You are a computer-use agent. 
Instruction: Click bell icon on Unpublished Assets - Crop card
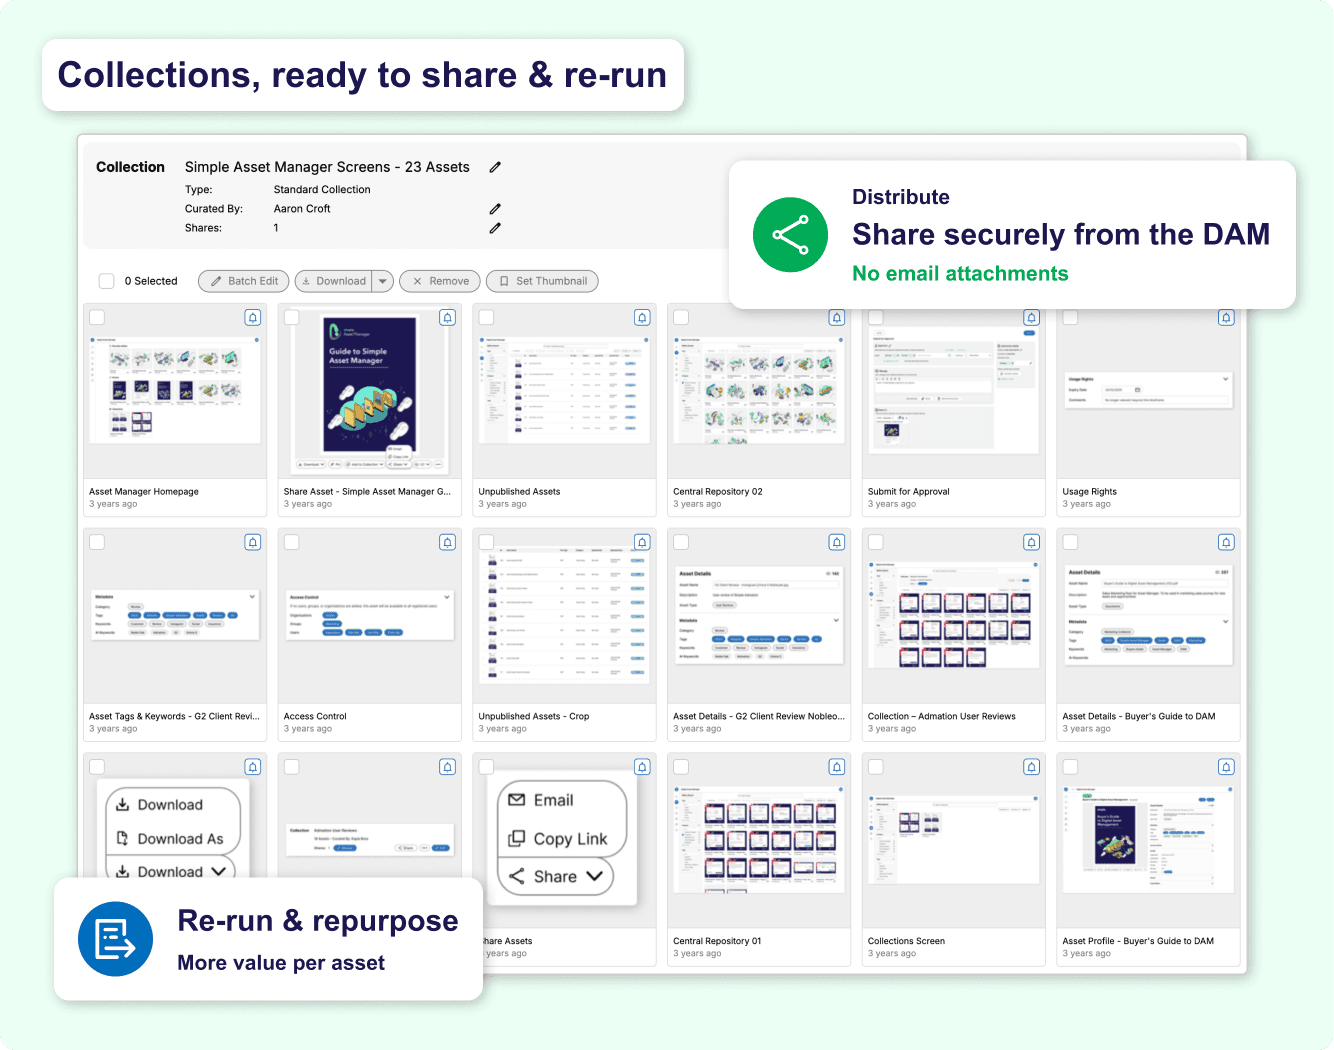point(642,542)
